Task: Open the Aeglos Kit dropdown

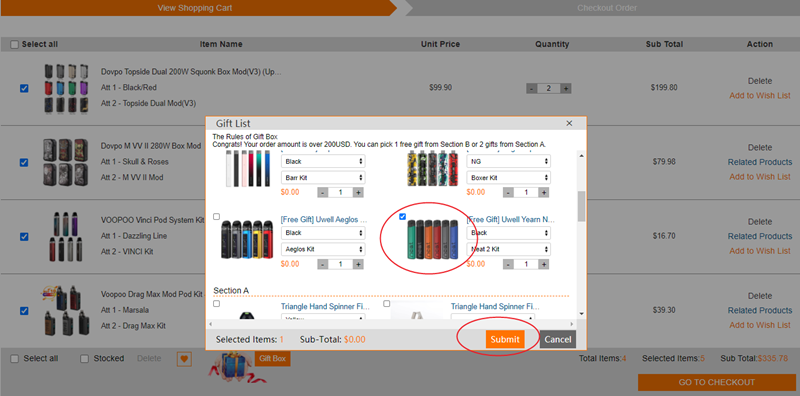Action: click(x=323, y=249)
